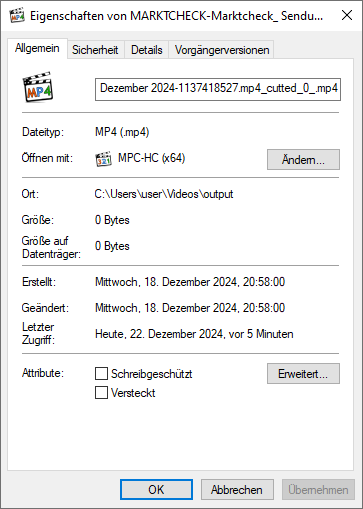Open the Details tab
363x509 pixels.
[x=147, y=50]
